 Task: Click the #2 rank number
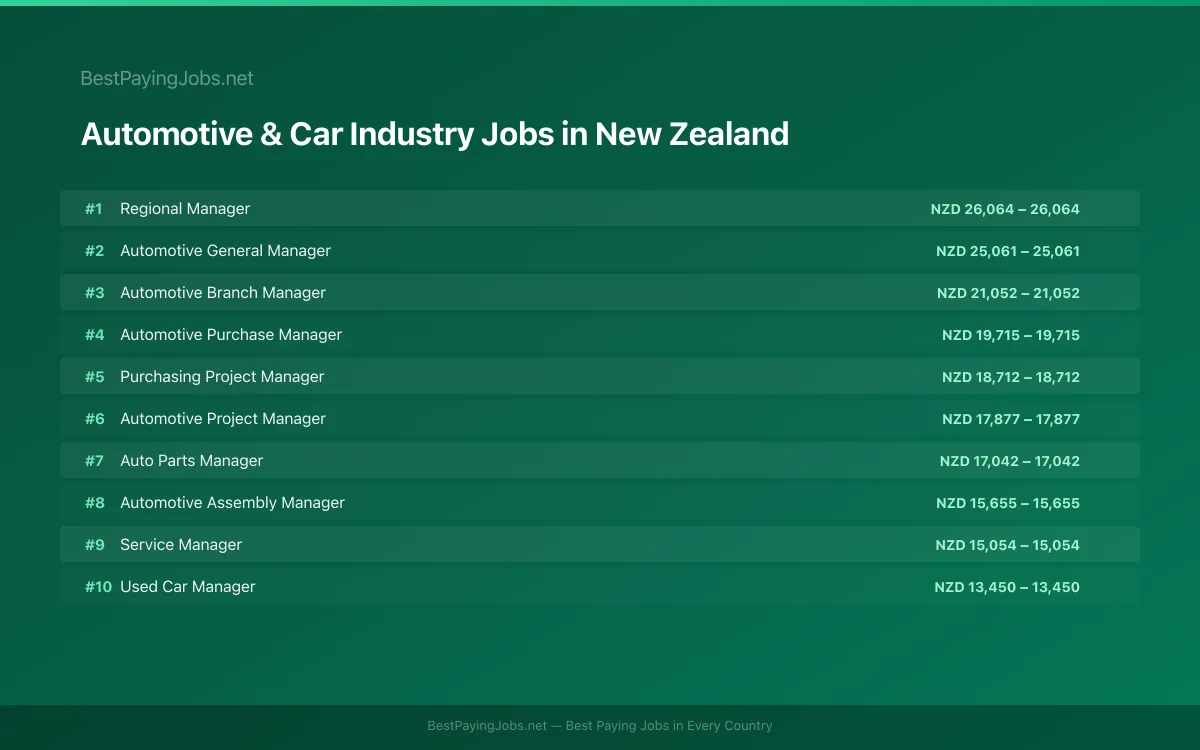(x=94, y=251)
